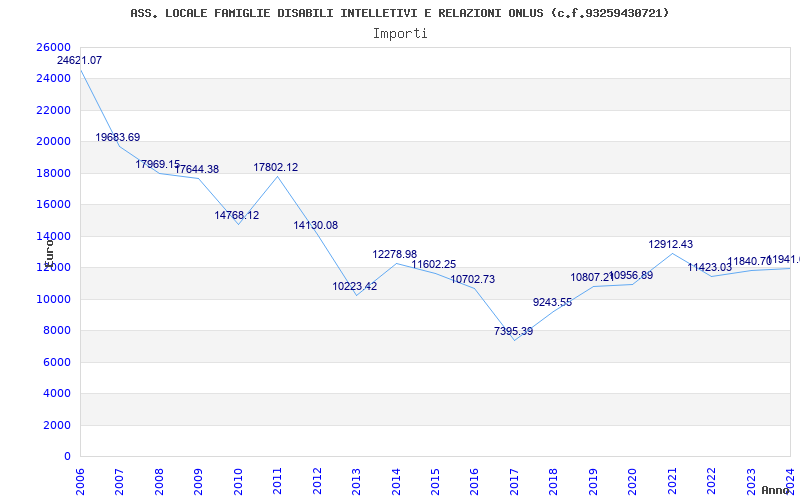Click the Anno axis label
800x500 pixels.
click(776, 490)
